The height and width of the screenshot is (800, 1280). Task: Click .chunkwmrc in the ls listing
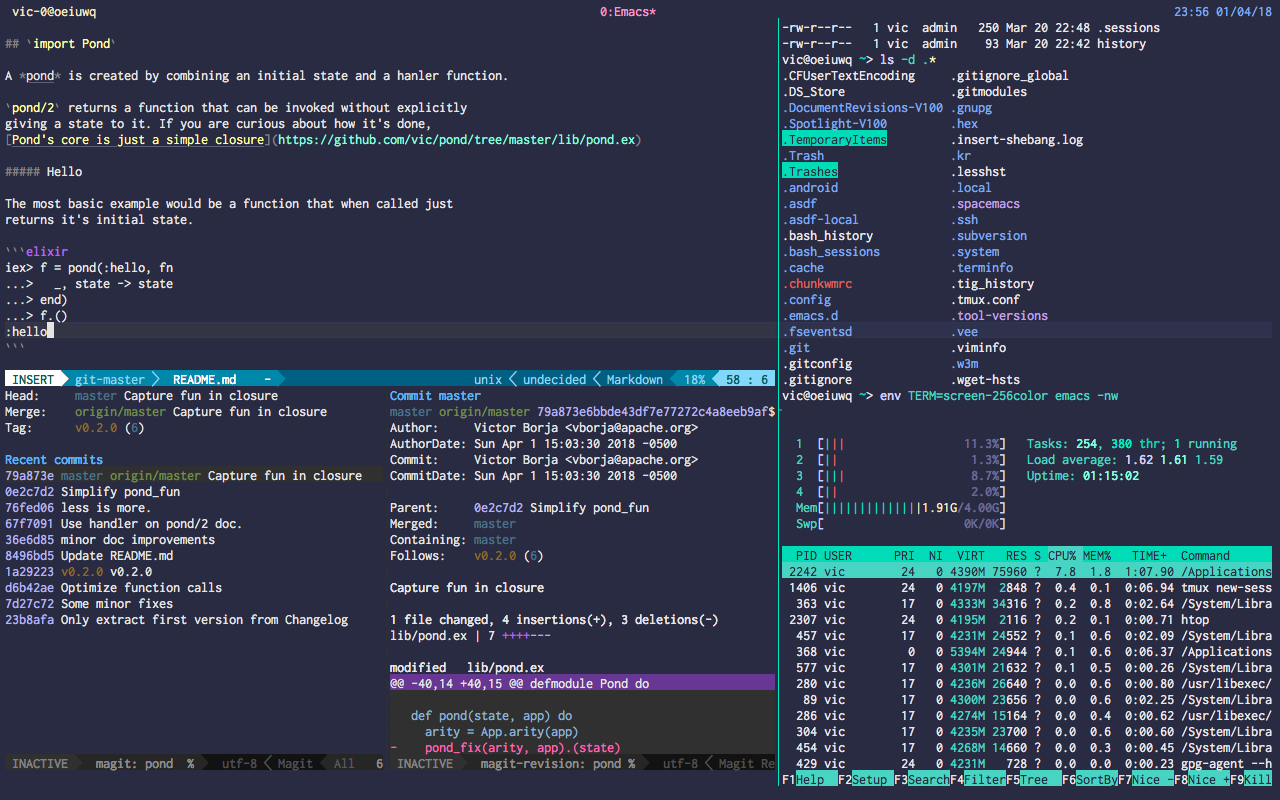pyautogui.click(x=817, y=284)
